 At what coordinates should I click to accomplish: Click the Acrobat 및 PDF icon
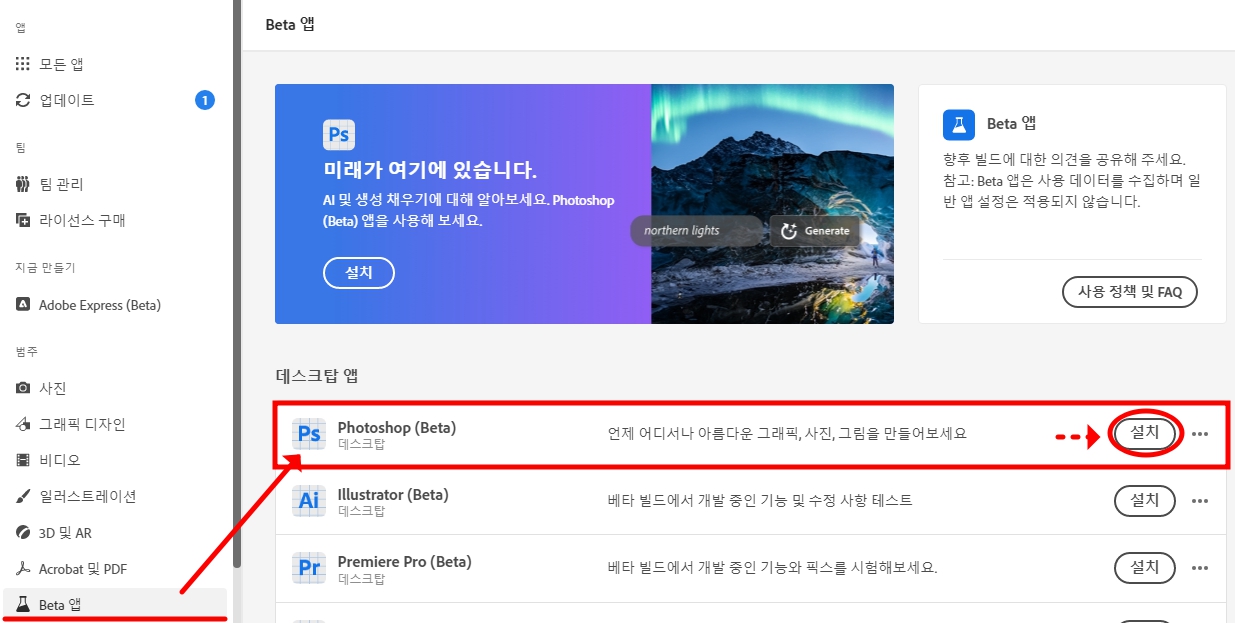23,569
